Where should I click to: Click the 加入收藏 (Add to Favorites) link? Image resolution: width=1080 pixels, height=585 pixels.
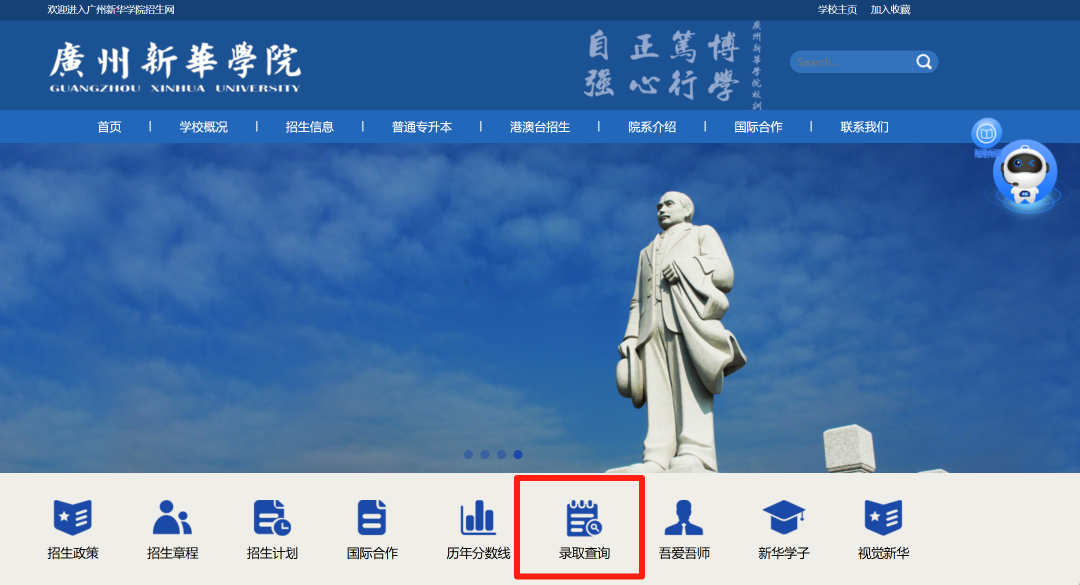[x=892, y=8]
